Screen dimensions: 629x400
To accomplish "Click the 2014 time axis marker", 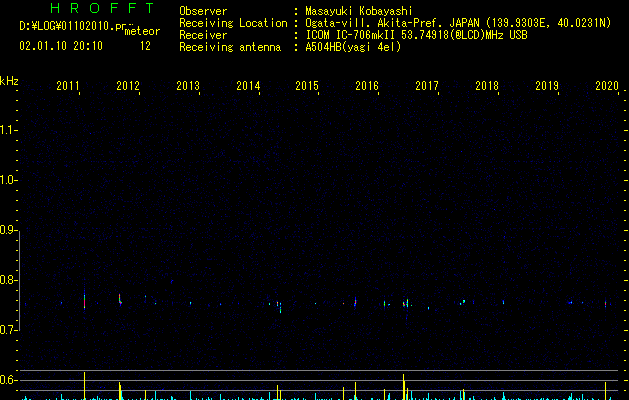I will 248,86.
